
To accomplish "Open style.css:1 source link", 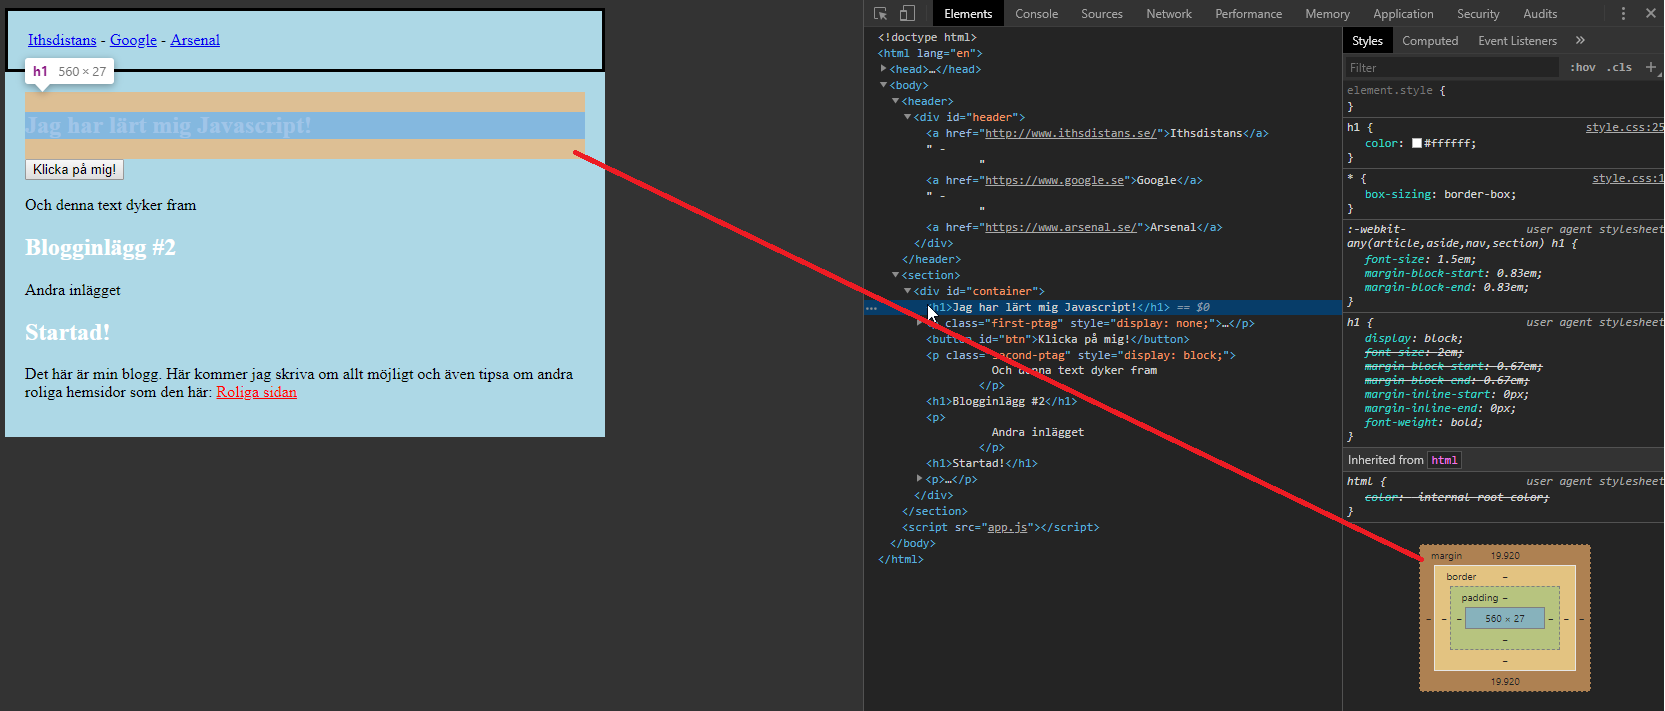I will point(1628,178).
